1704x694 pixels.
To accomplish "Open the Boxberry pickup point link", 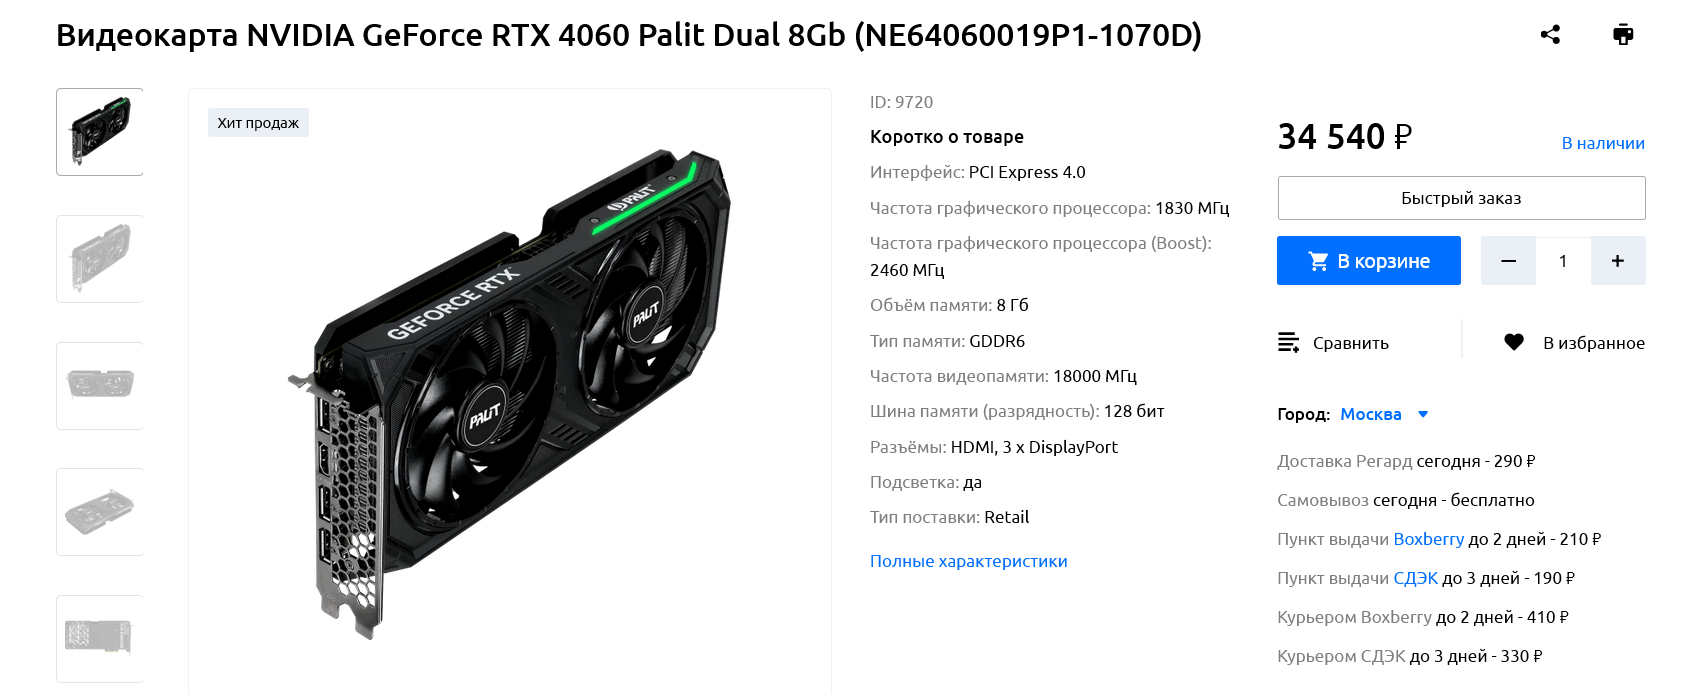I will [x=1428, y=539].
